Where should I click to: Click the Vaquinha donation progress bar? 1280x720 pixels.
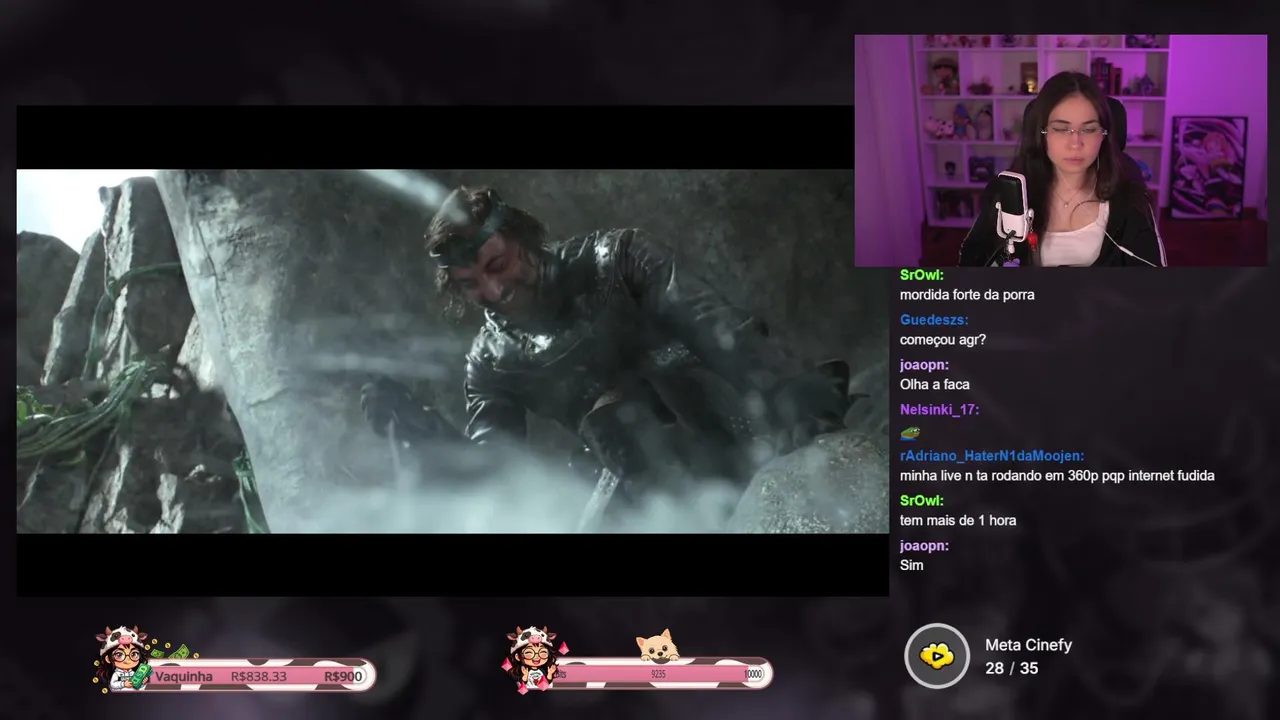click(262, 676)
